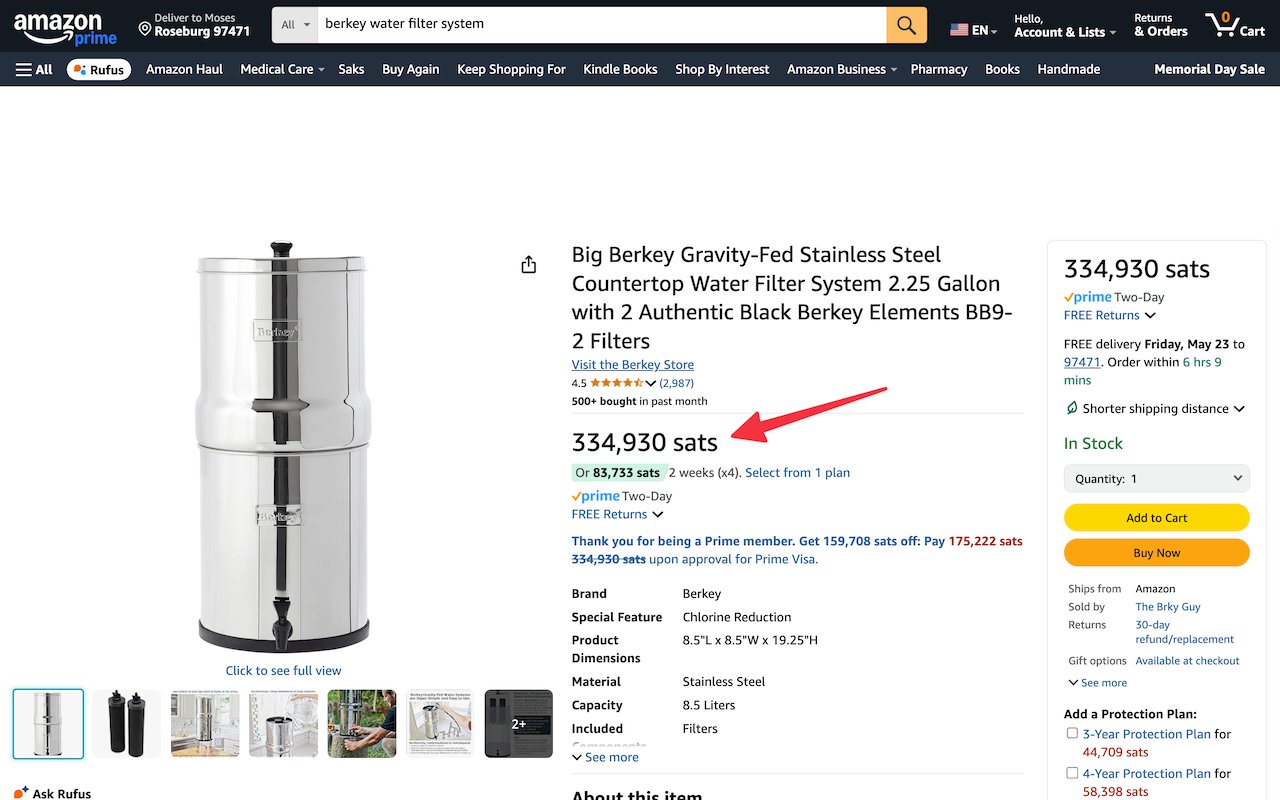The image size is (1280, 800).
Task: Open the shopping cart icon
Action: pos(1234,25)
